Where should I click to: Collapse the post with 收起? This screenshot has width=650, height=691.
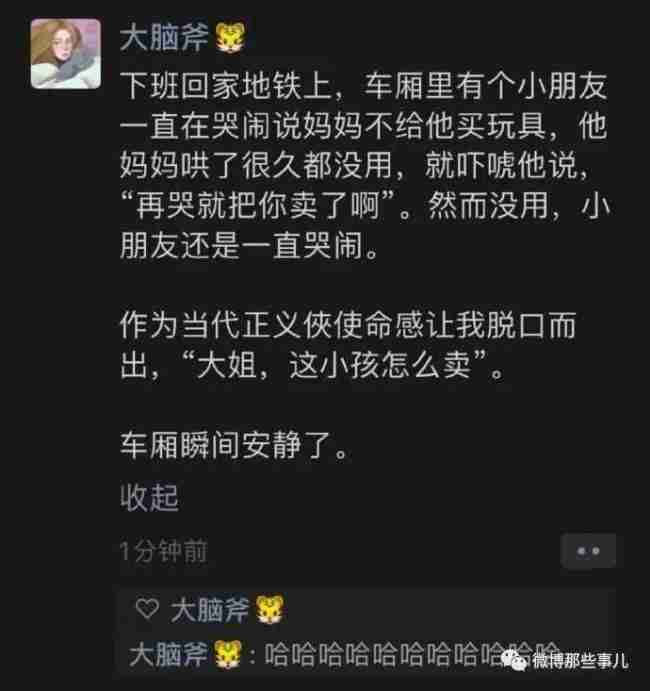[149, 498]
